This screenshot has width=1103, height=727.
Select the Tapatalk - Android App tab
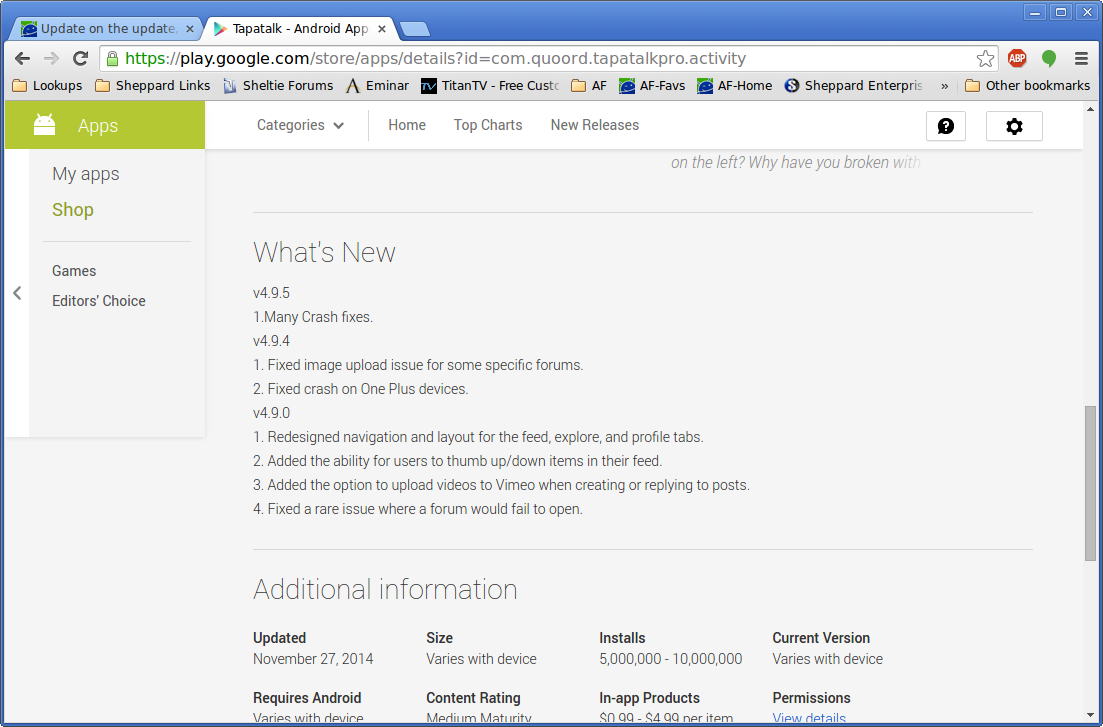(299, 29)
